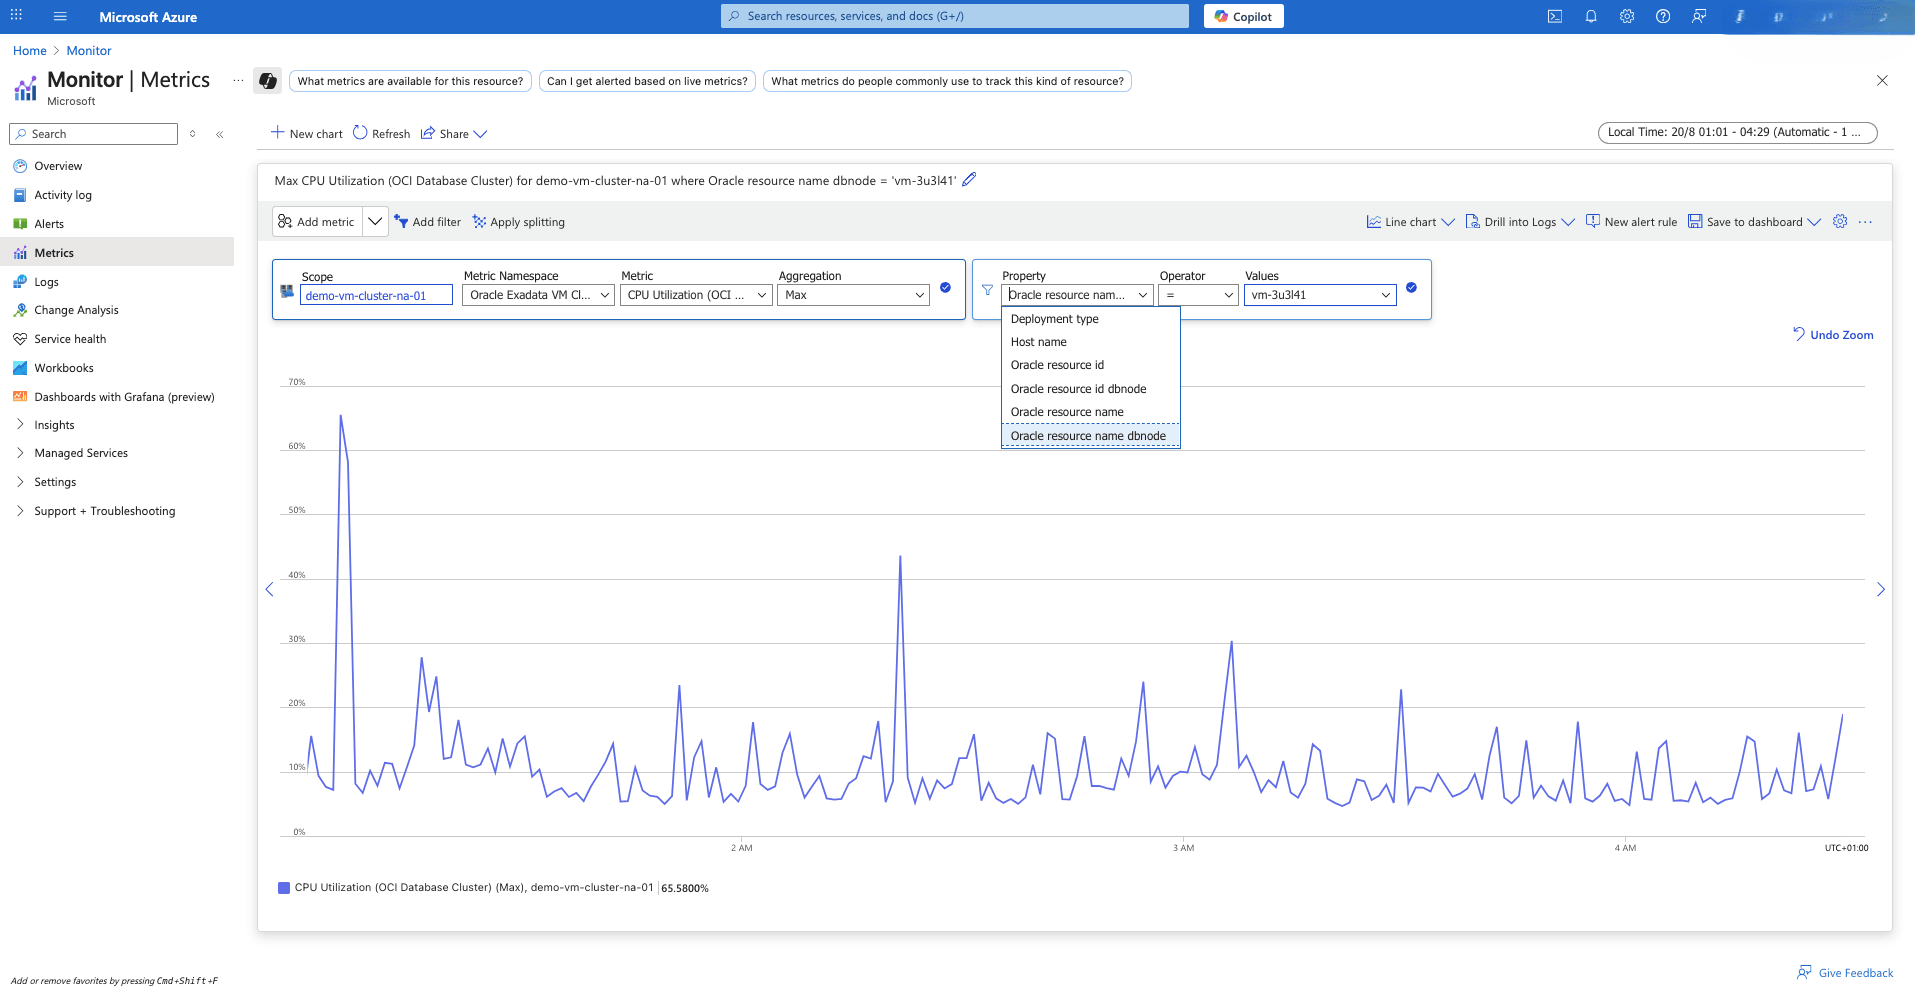The height and width of the screenshot is (990, 1915).
Task: Refresh the metrics chart
Action: click(382, 134)
